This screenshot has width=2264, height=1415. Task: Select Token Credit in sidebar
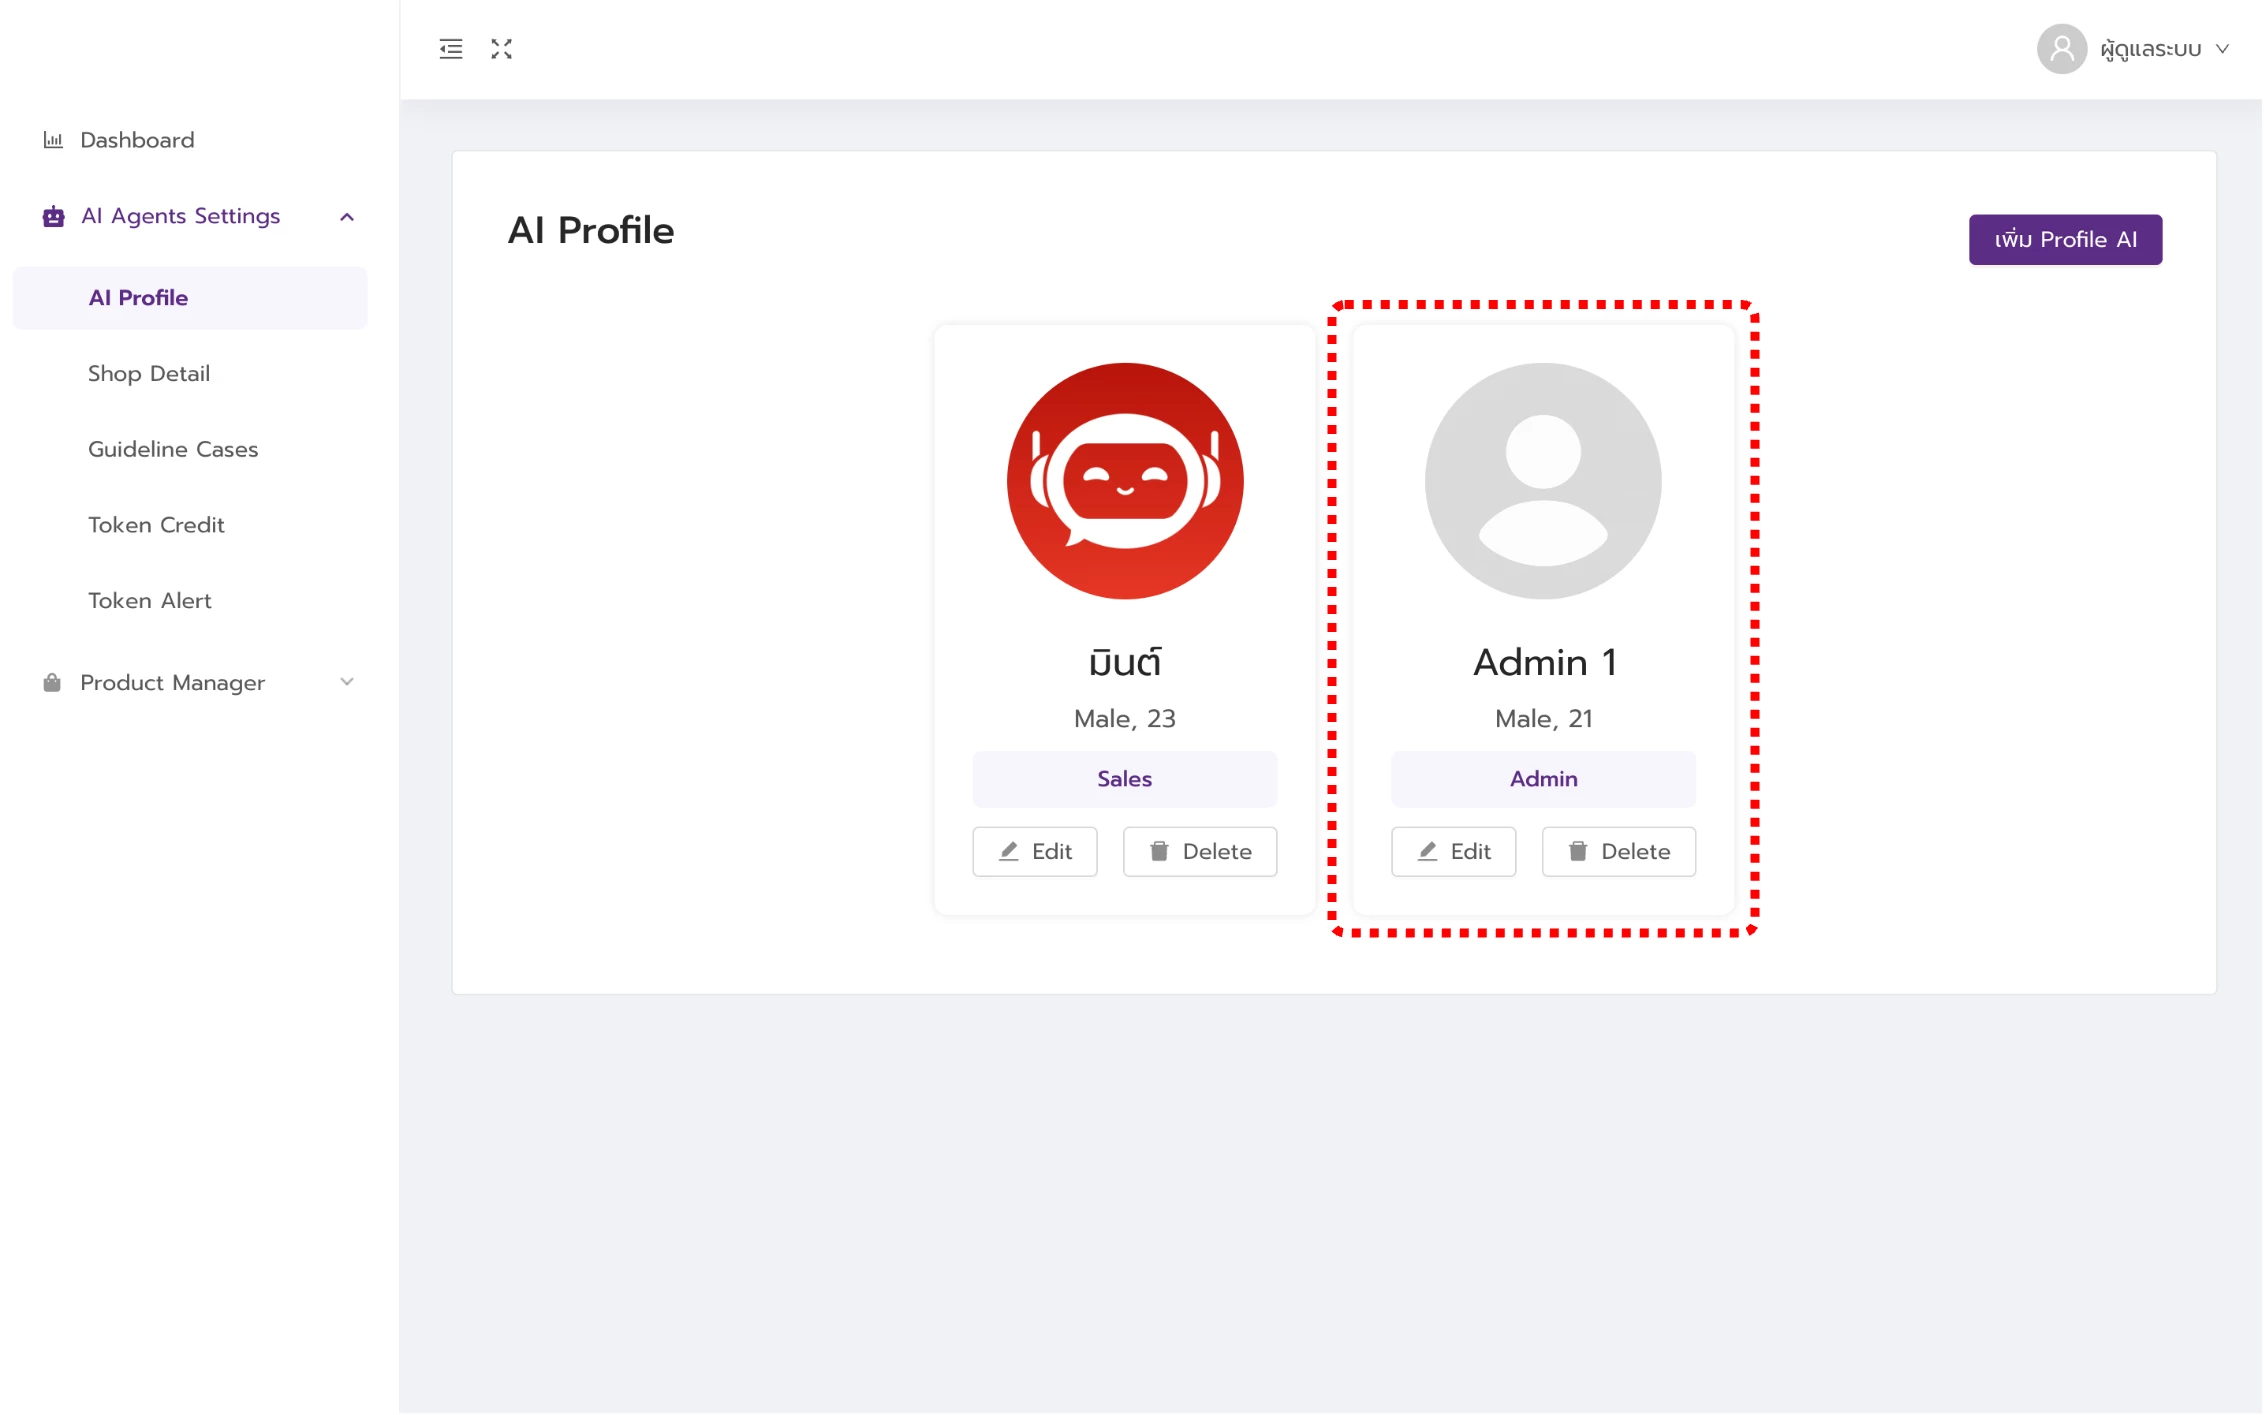(x=156, y=525)
